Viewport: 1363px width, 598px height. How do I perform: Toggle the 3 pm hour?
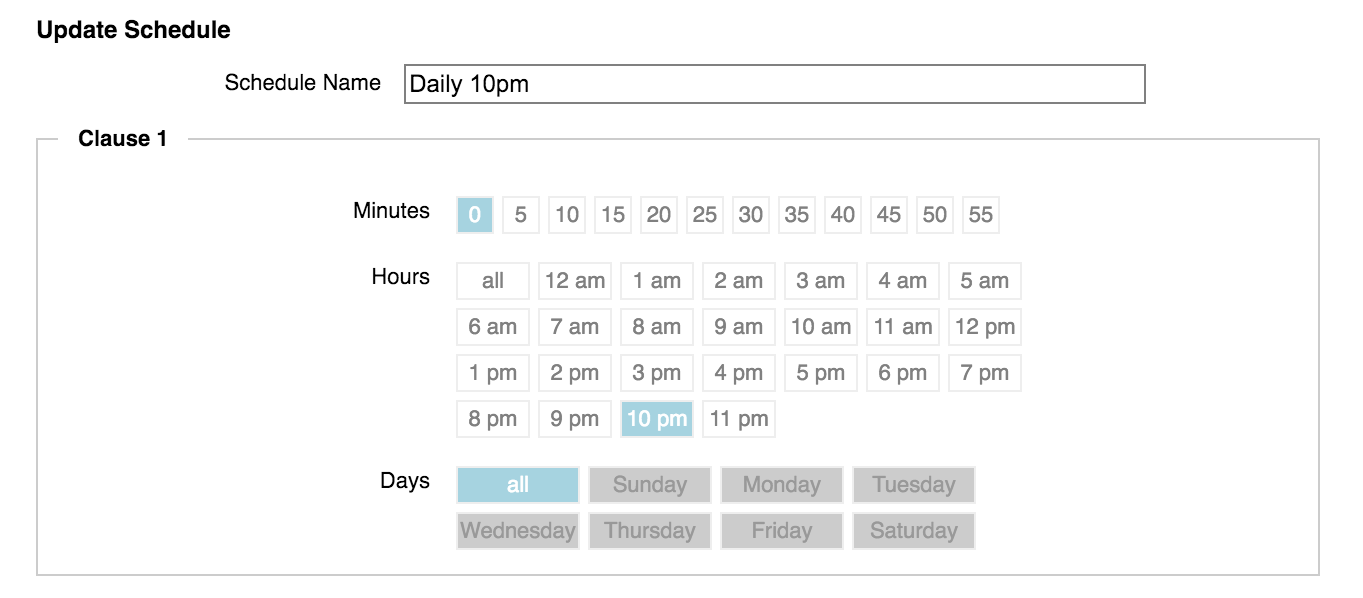click(657, 373)
